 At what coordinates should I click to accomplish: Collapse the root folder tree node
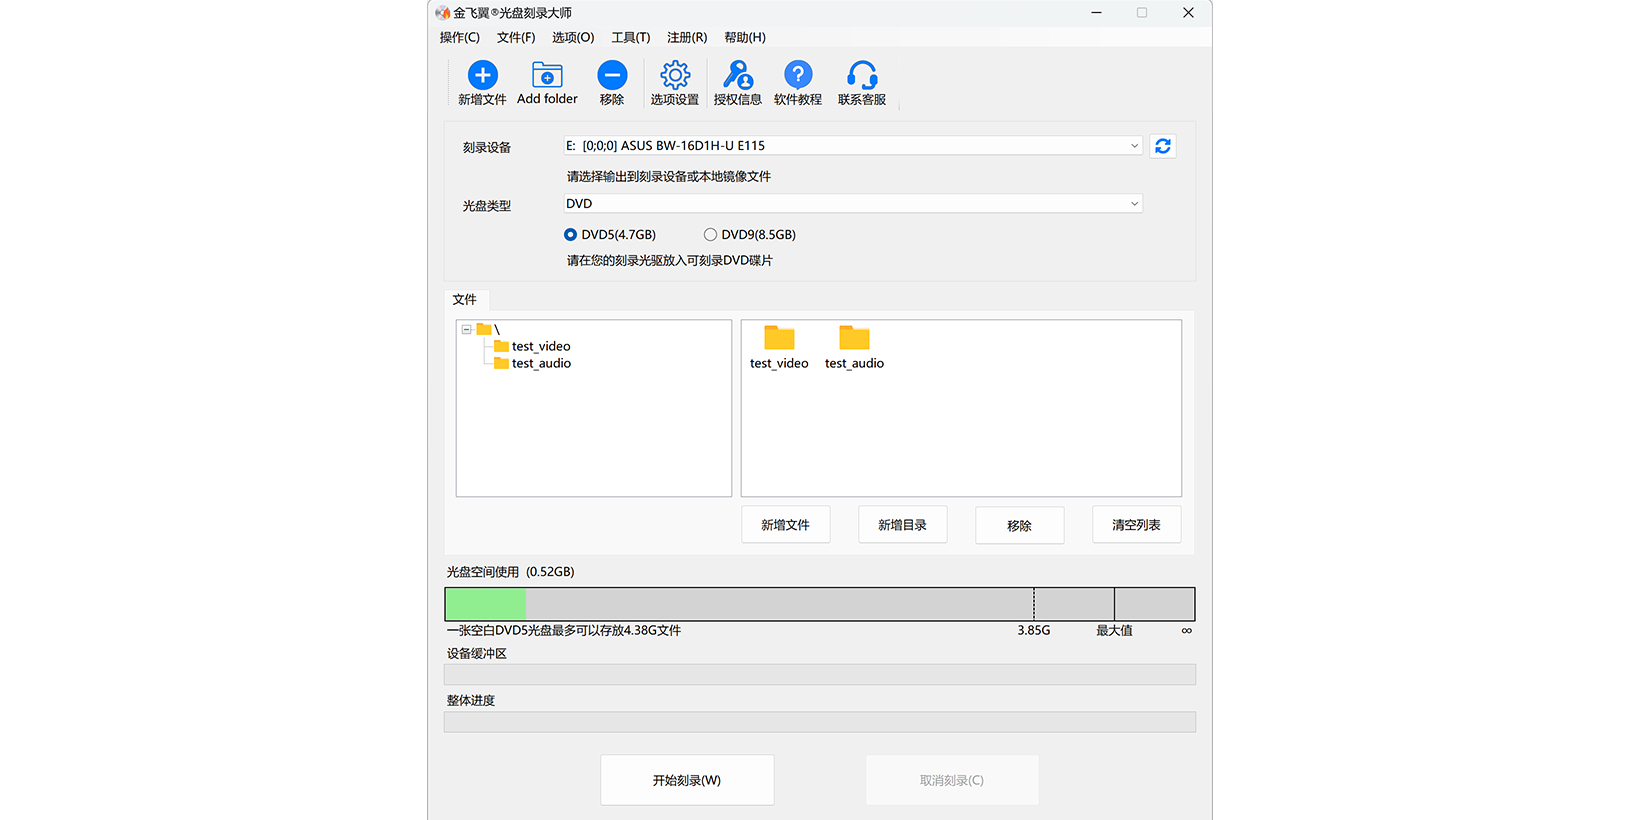(466, 329)
